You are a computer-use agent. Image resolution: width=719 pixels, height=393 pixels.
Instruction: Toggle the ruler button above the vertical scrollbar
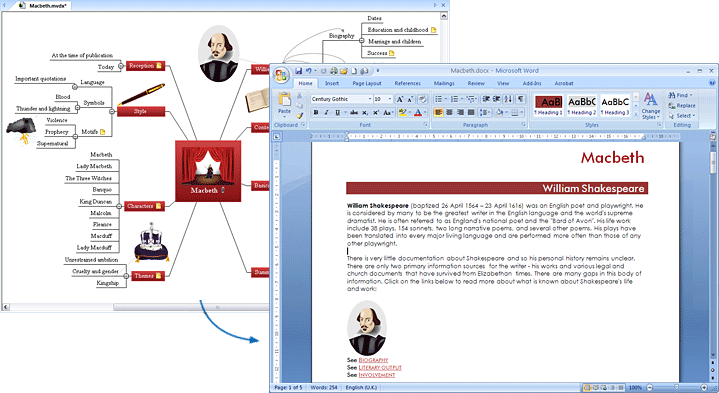pos(713,137)
